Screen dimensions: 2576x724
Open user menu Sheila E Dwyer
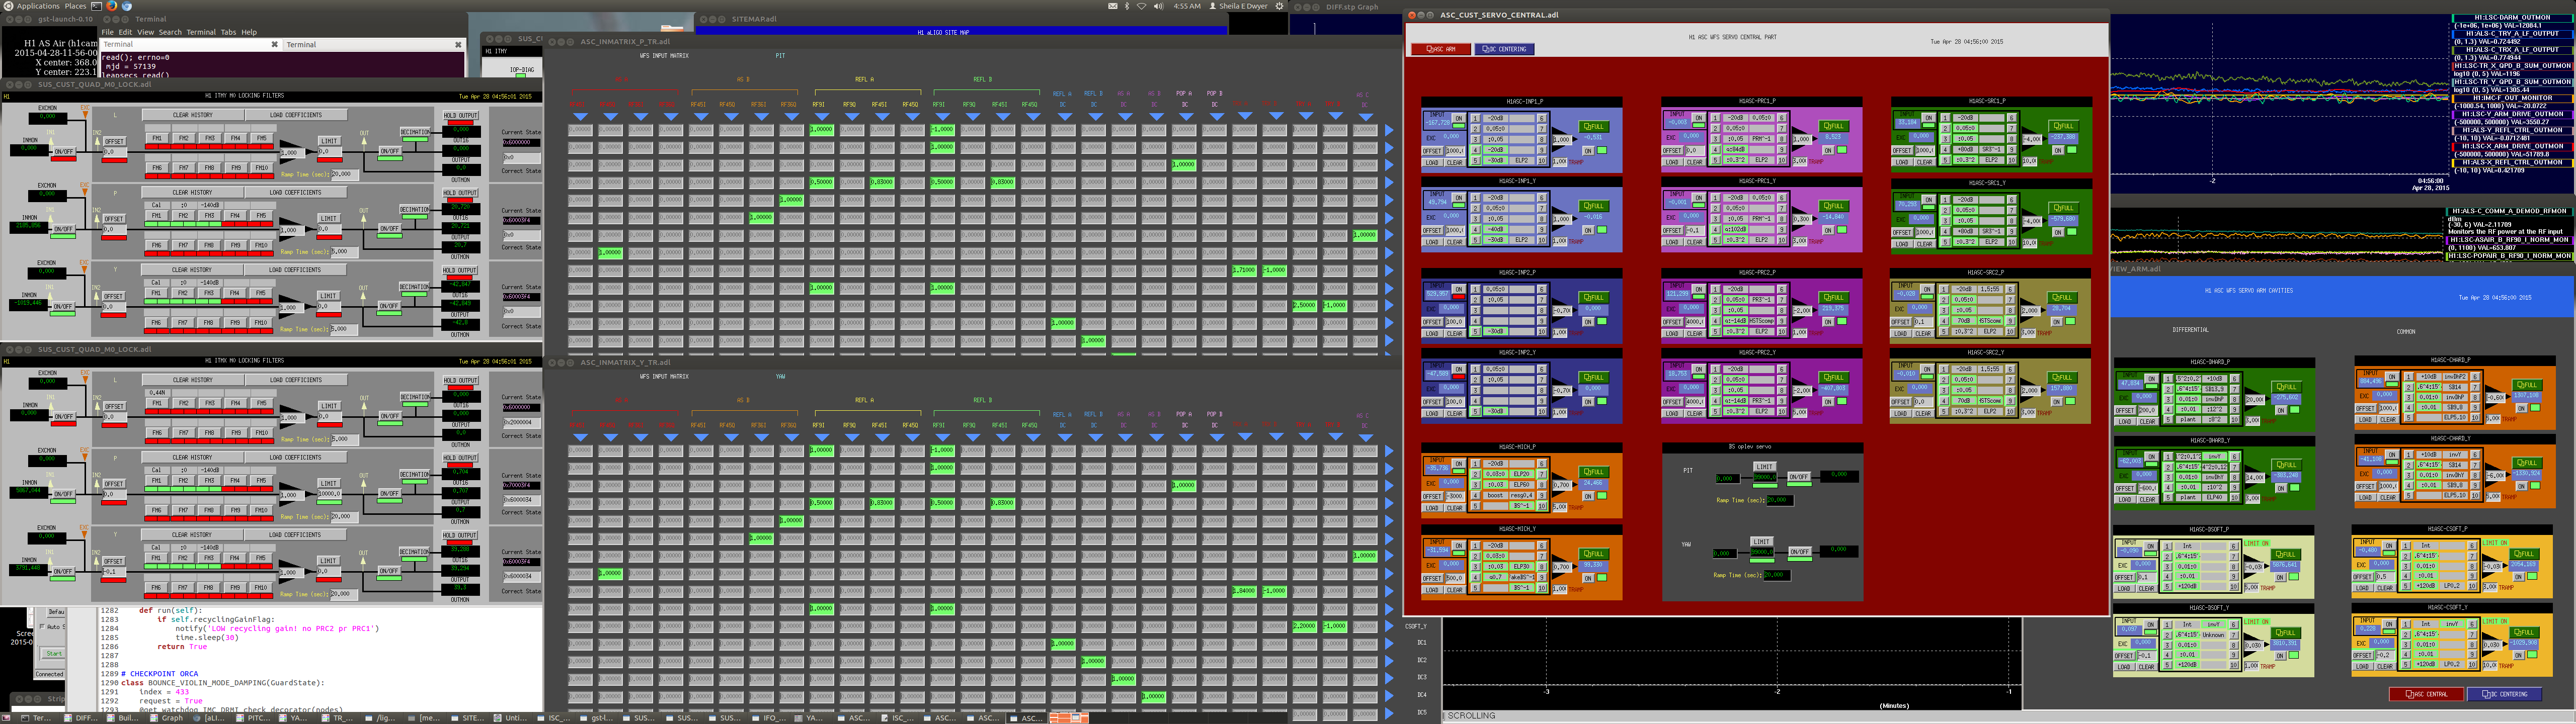(1240, 6)
